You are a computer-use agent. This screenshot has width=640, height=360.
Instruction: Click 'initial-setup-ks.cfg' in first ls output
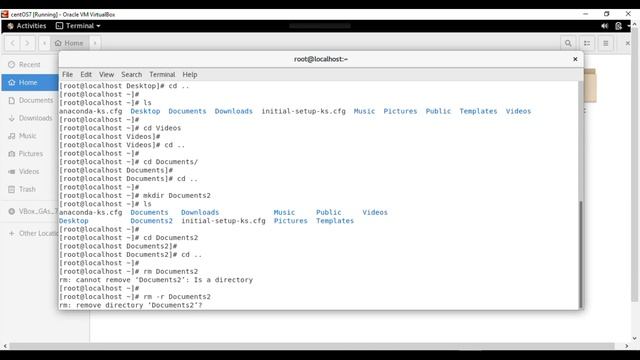[x=303, y=111]
